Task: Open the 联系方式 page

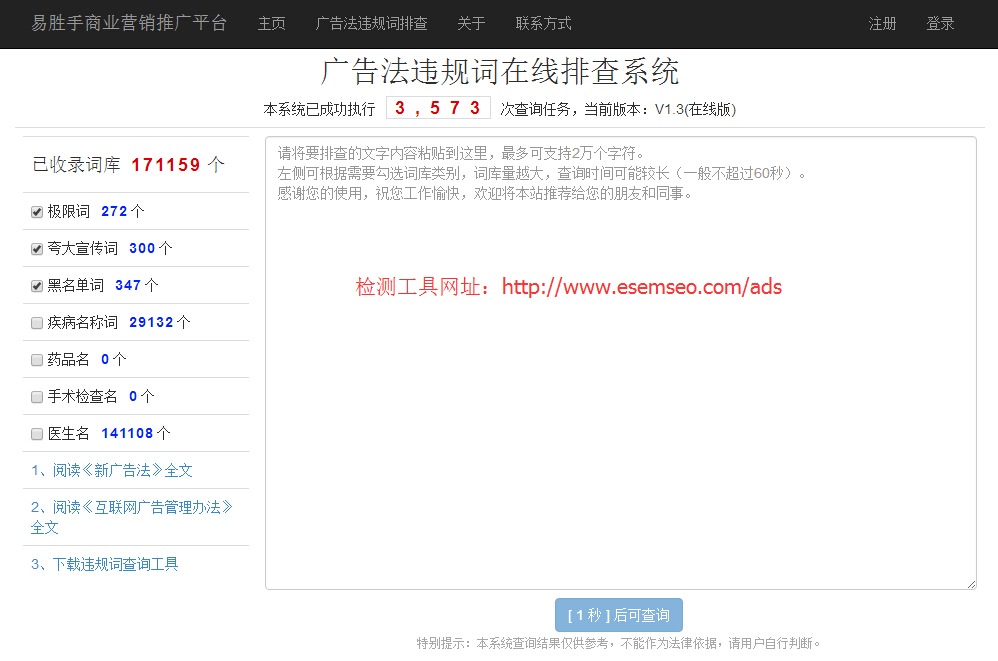Action: coord(543,23)
